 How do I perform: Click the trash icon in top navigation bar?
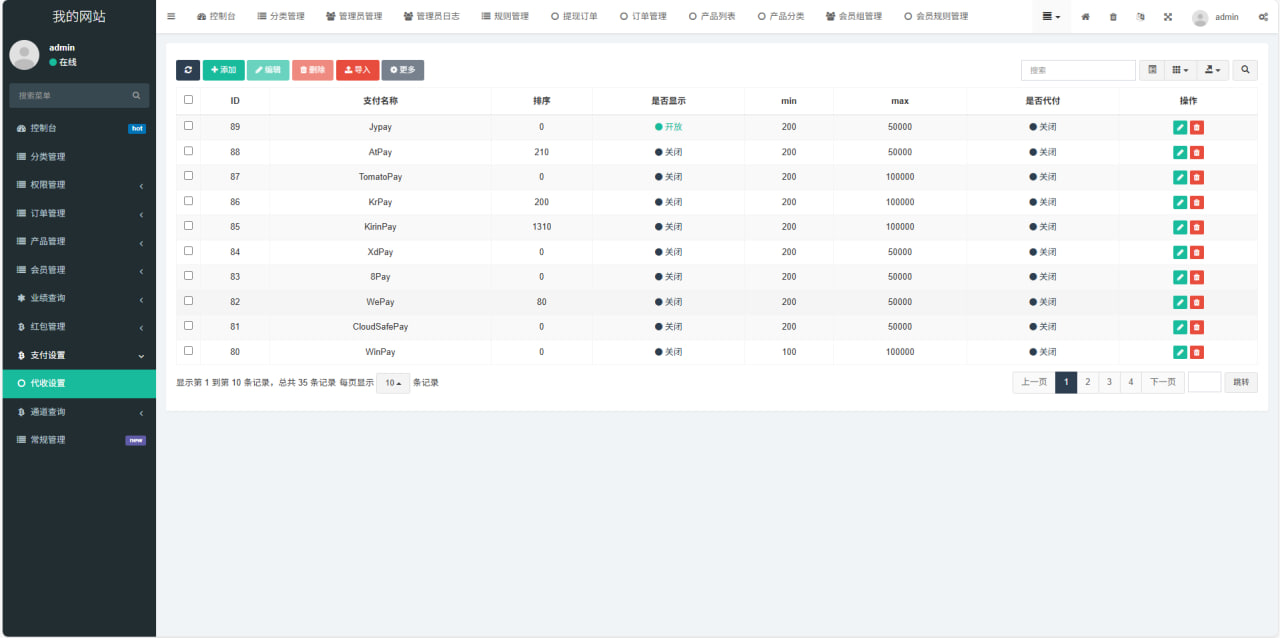point(1113,17)
